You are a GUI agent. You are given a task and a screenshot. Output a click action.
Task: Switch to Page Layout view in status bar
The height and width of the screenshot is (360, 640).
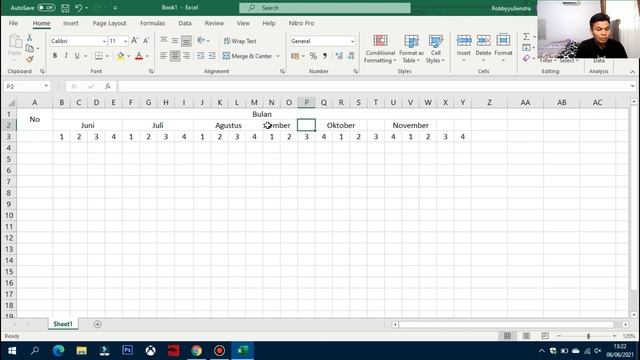(x=526, y=336)
